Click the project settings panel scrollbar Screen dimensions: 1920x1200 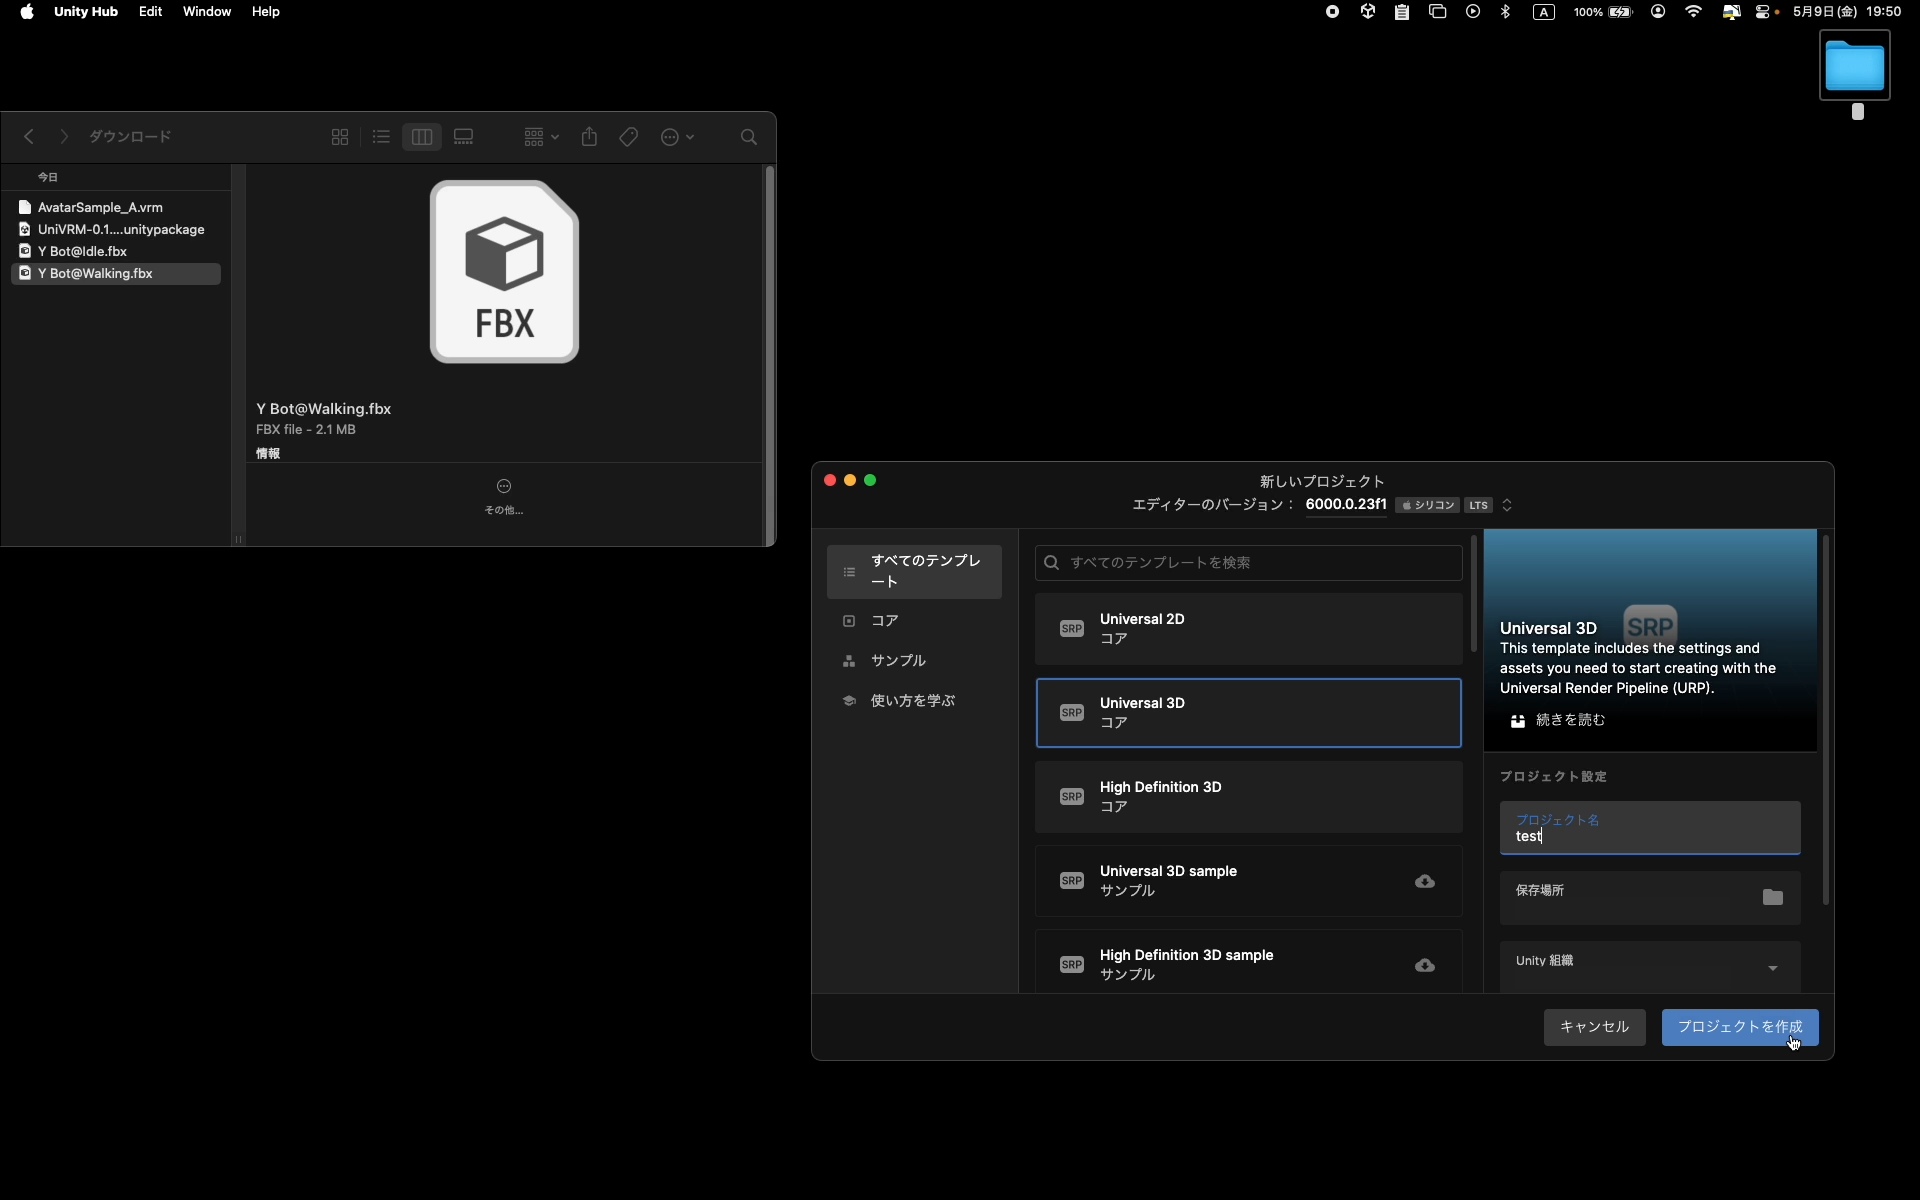1826,720
